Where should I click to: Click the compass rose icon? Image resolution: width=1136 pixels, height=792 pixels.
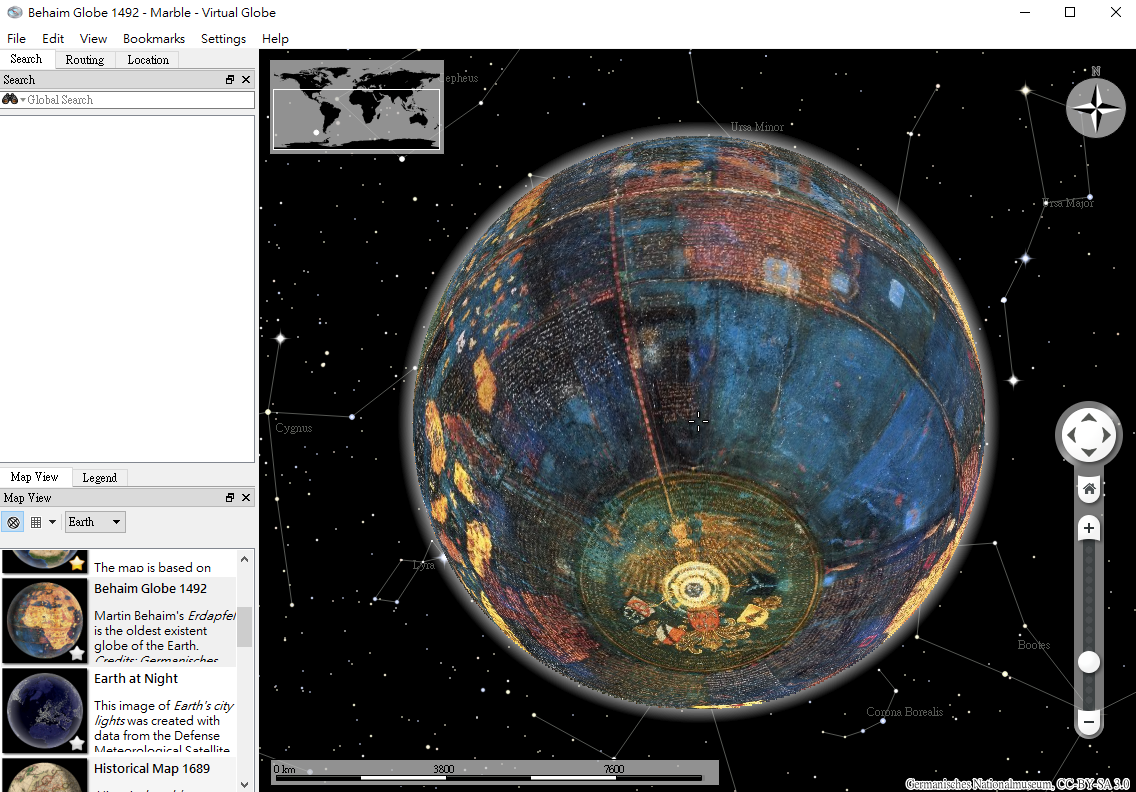pyautogui.click(x=1095, y=108)
